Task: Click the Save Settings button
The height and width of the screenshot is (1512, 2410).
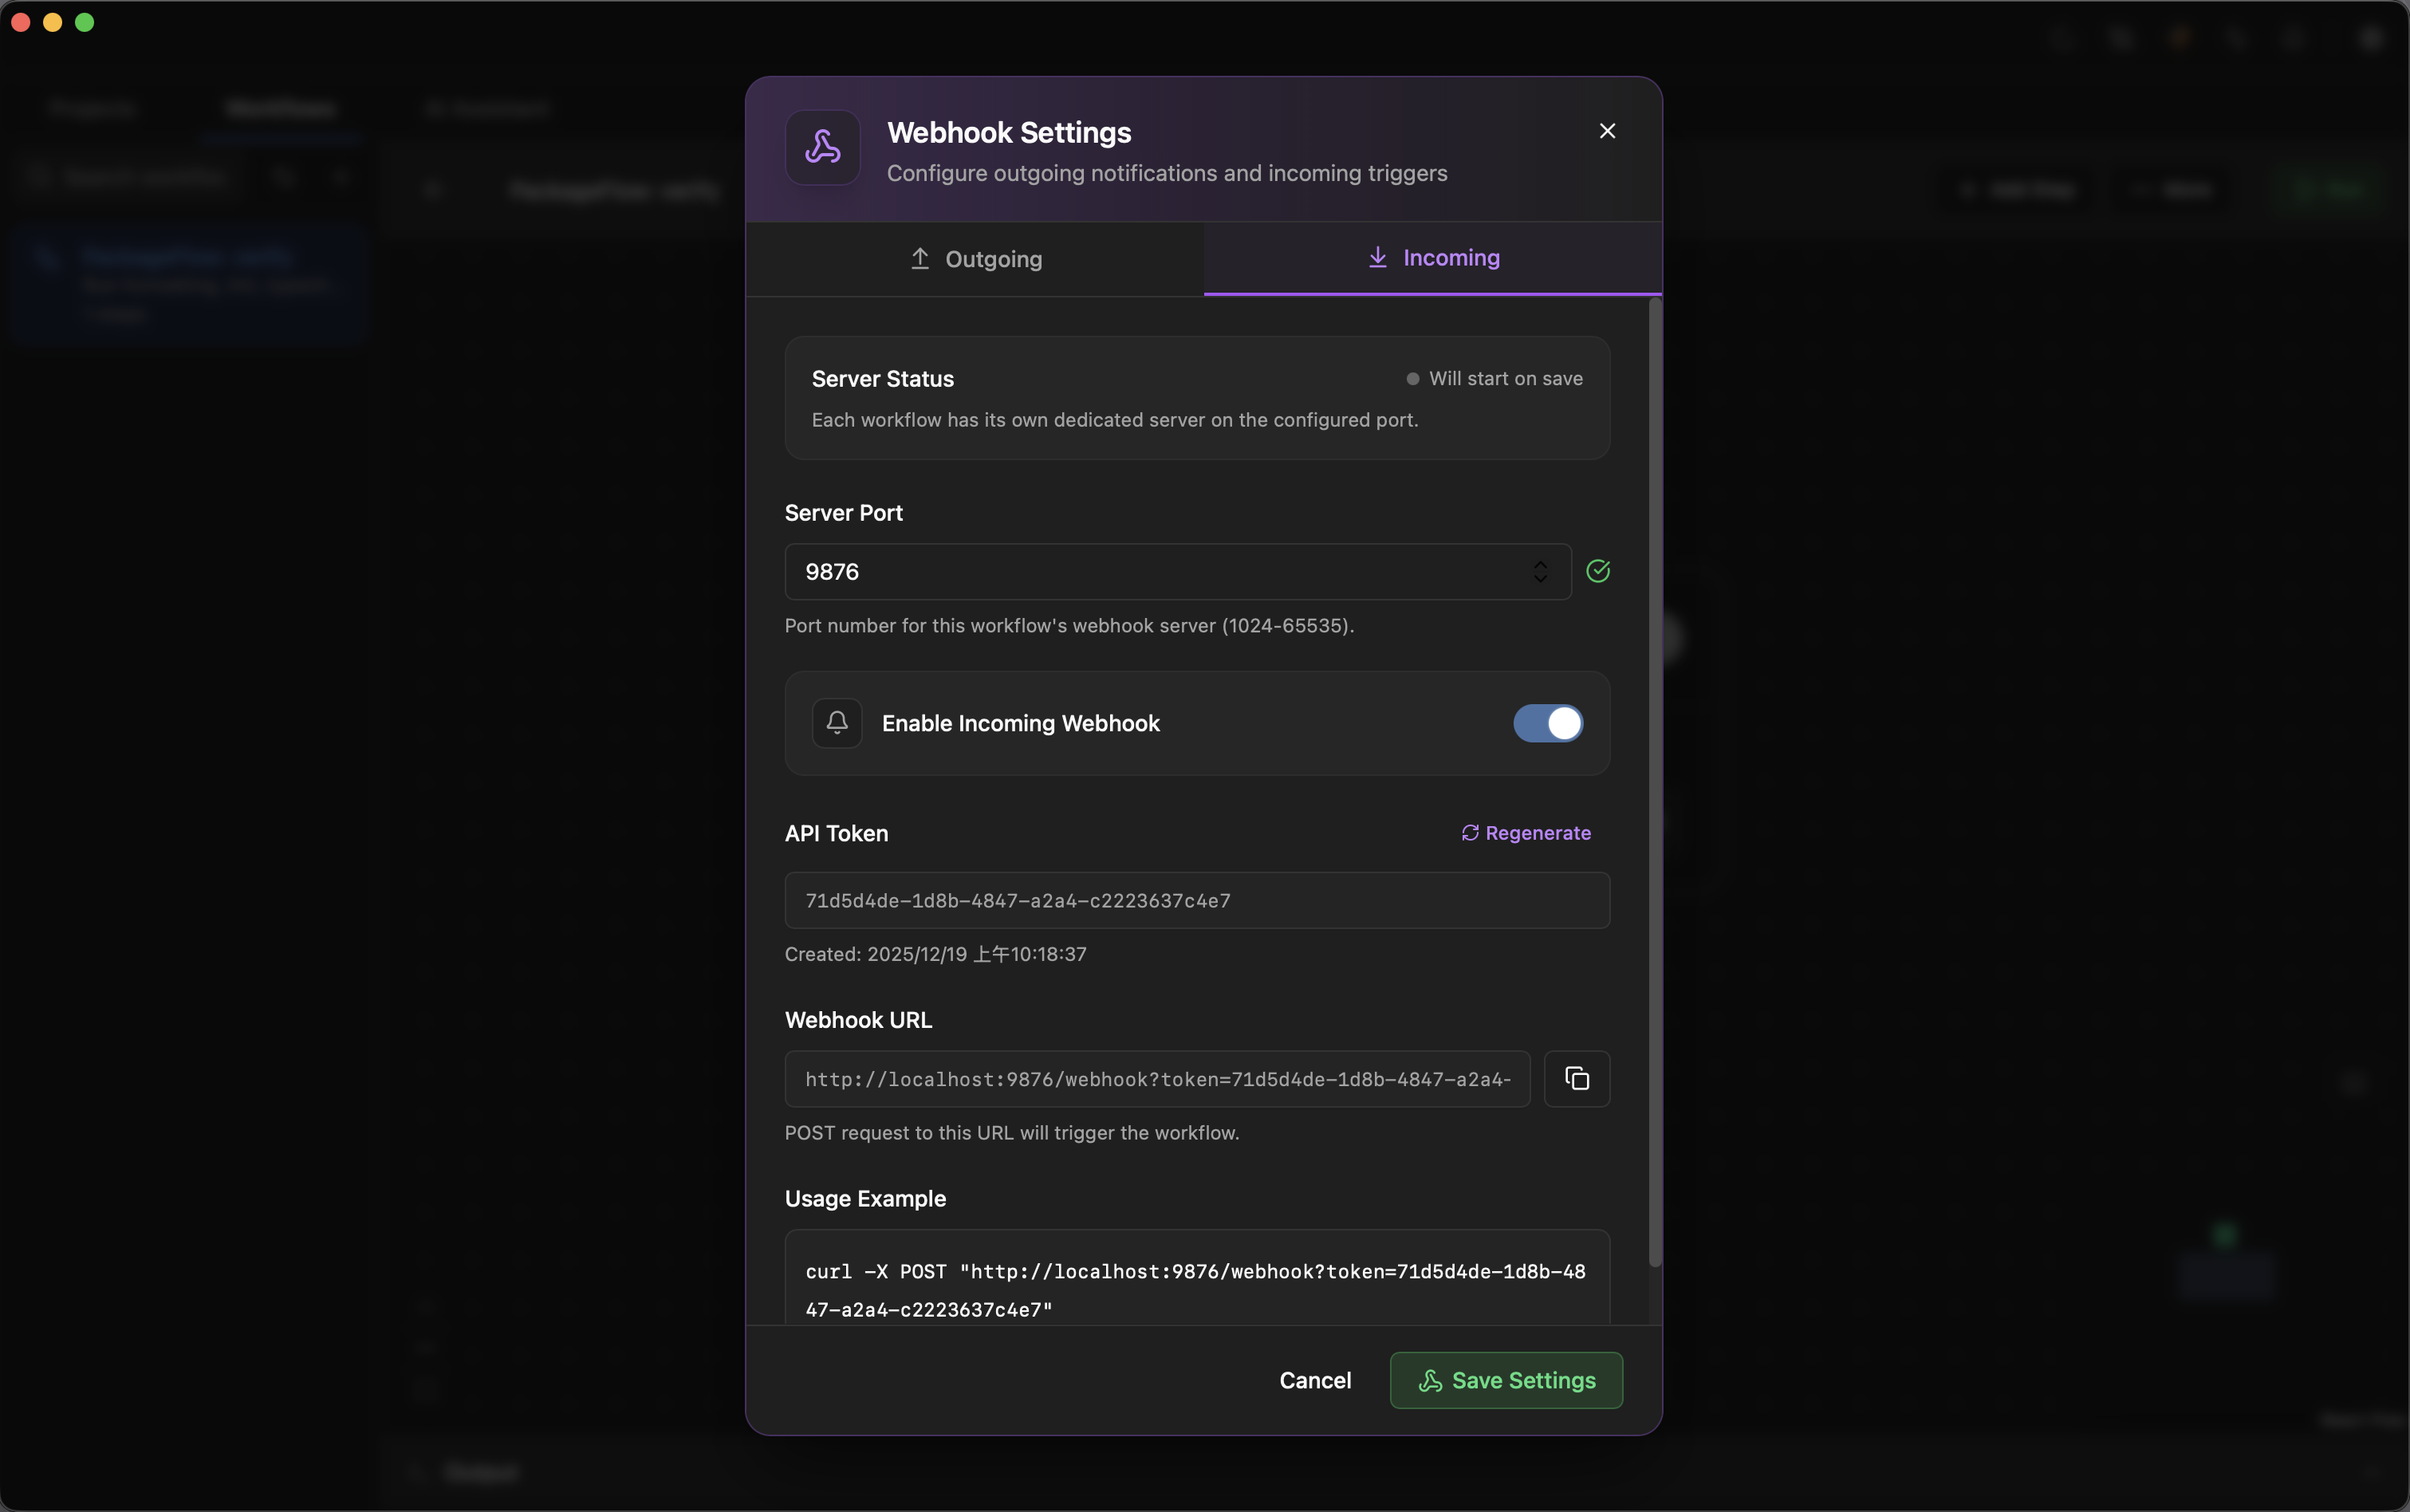Action: (1505, 1380)
